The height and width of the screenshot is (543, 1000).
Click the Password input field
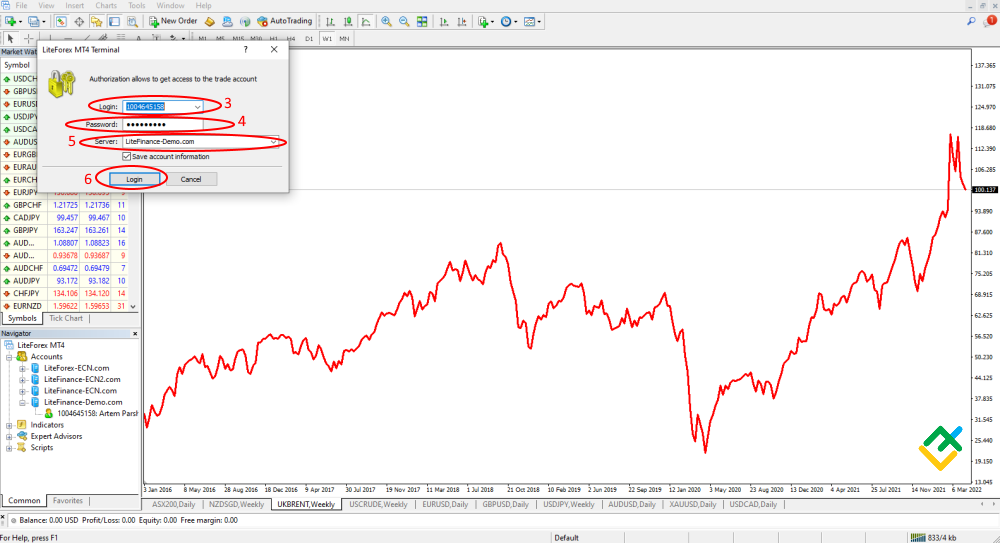[x=163, y=124]
